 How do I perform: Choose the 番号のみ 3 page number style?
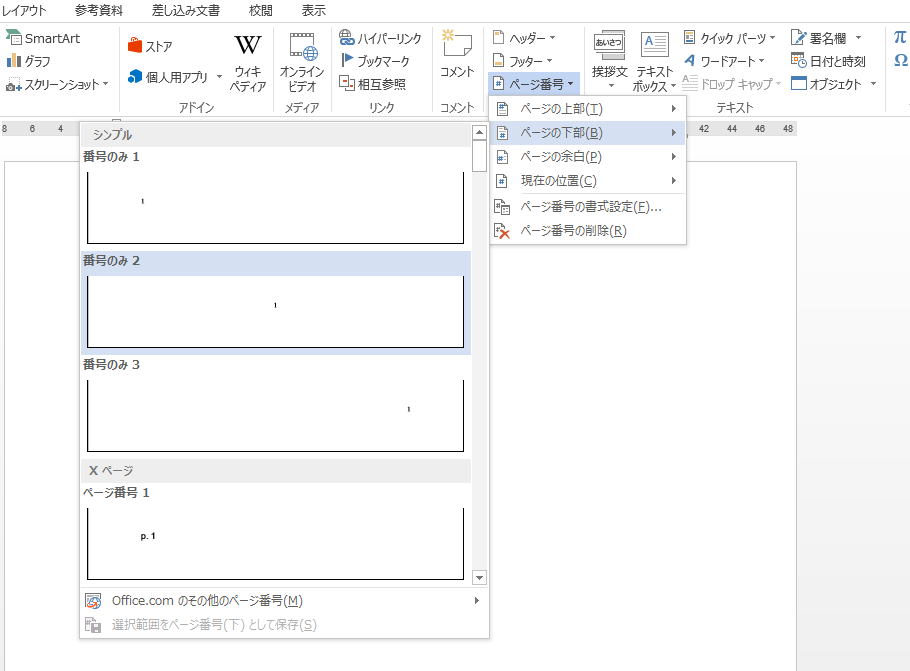coord(276,406)
